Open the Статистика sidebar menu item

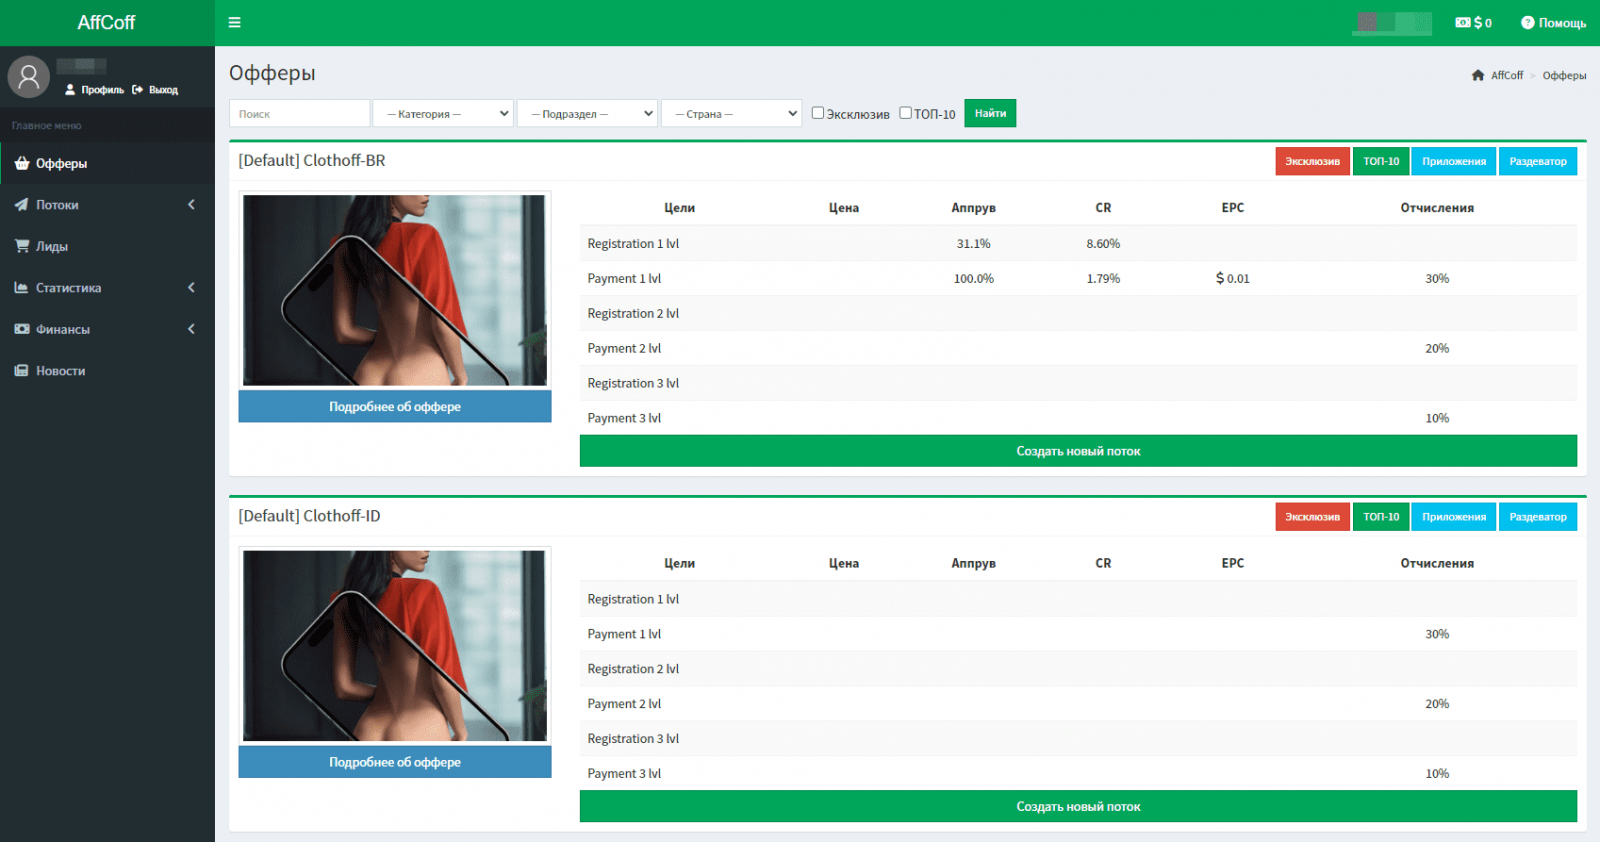pyautogui.click(x=68, y=288)
